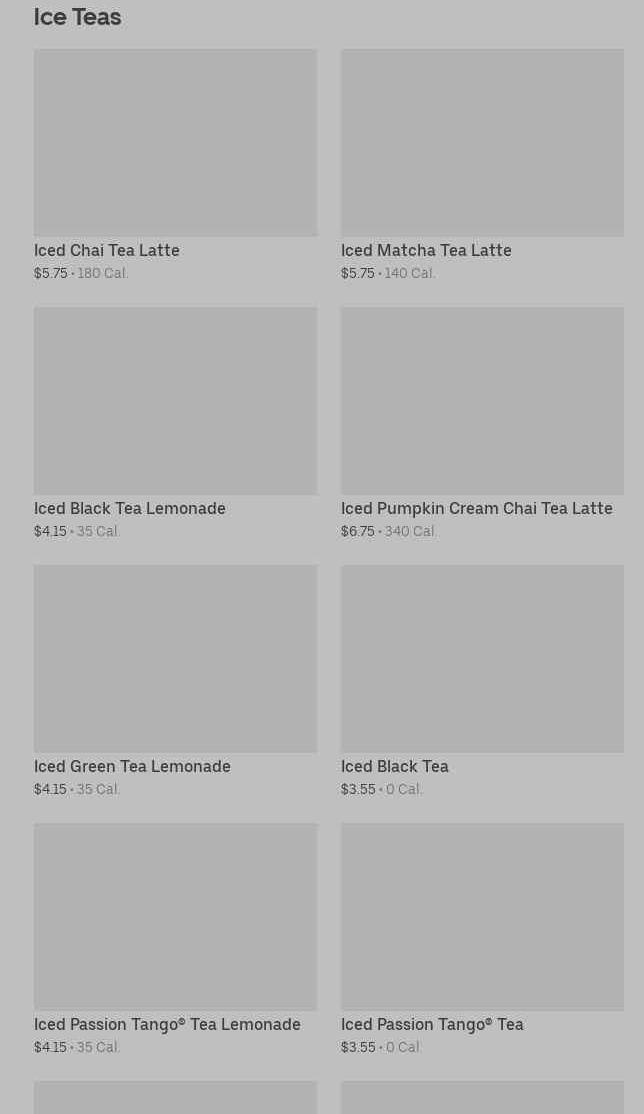The width and height of the screenshot is (644, 1114).
Task: Click the Iced Passion Tango Tea title
Action: (x=432, y=1024)
